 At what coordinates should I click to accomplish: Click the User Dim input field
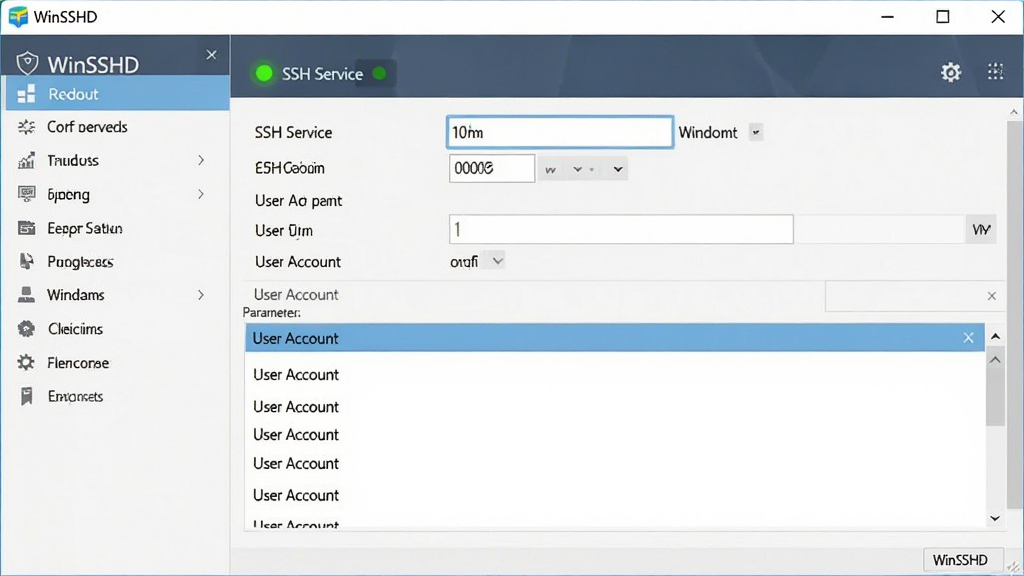621,229
